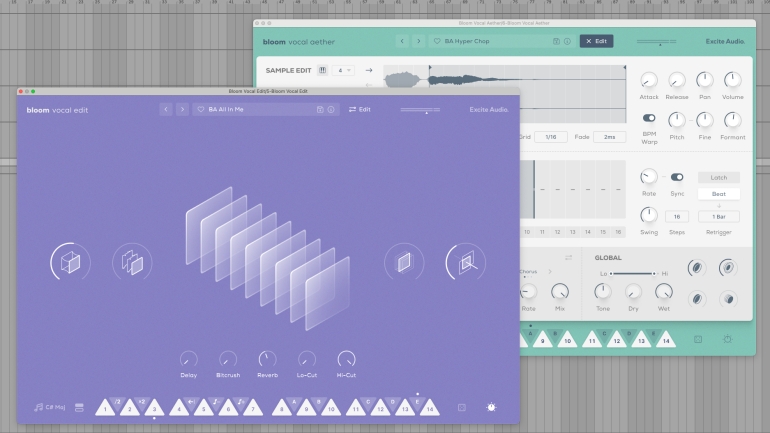Click the Fade 2ms value field
Screen dimensions: 770x433
point(609,137)
